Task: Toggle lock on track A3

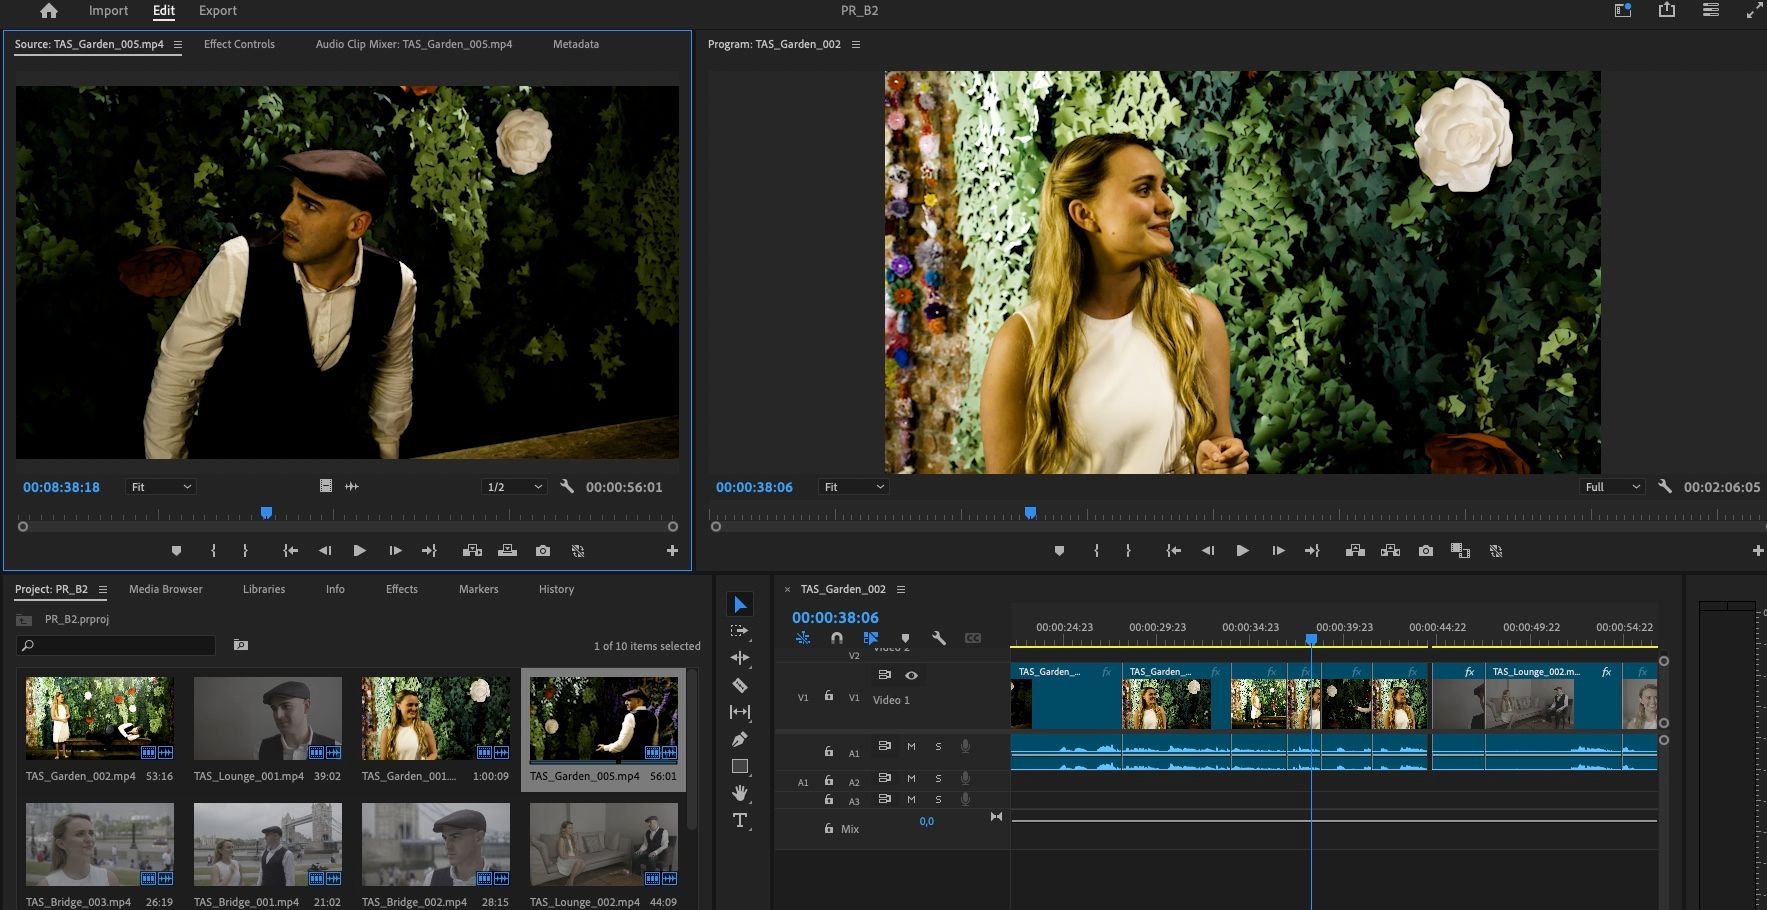Action: point(828,799)
